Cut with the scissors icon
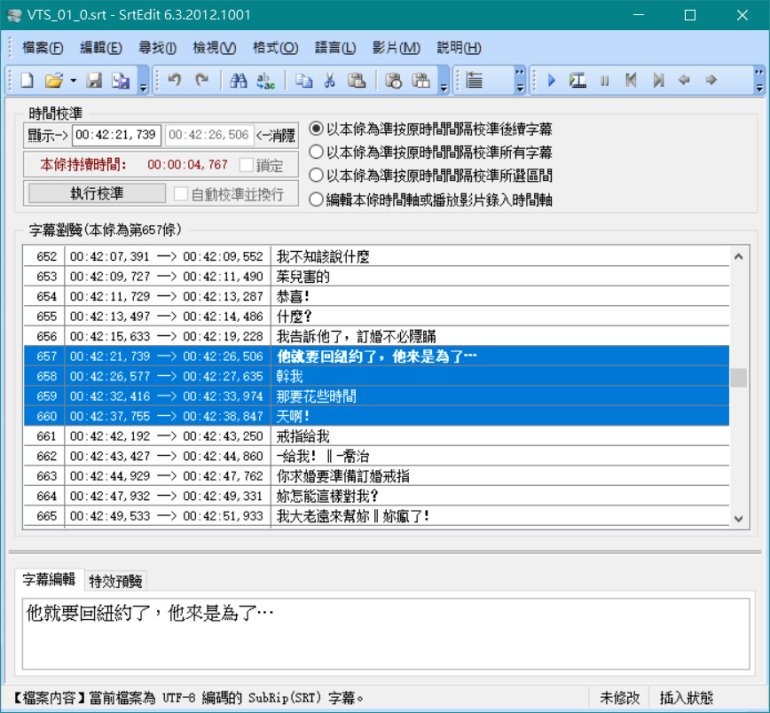The width and height of the screenshot is (770, 713). [x=330, y=80]
